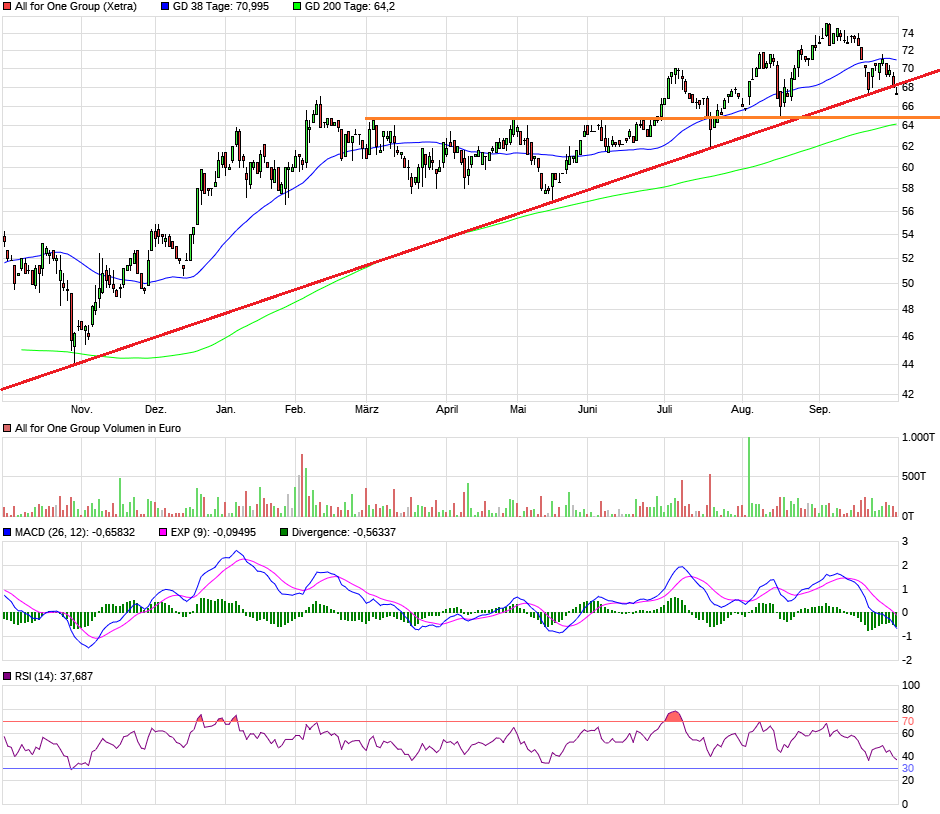940x814 pixels.
Task: Click the red All for One Group legend square
Action: tap(8, 6)
